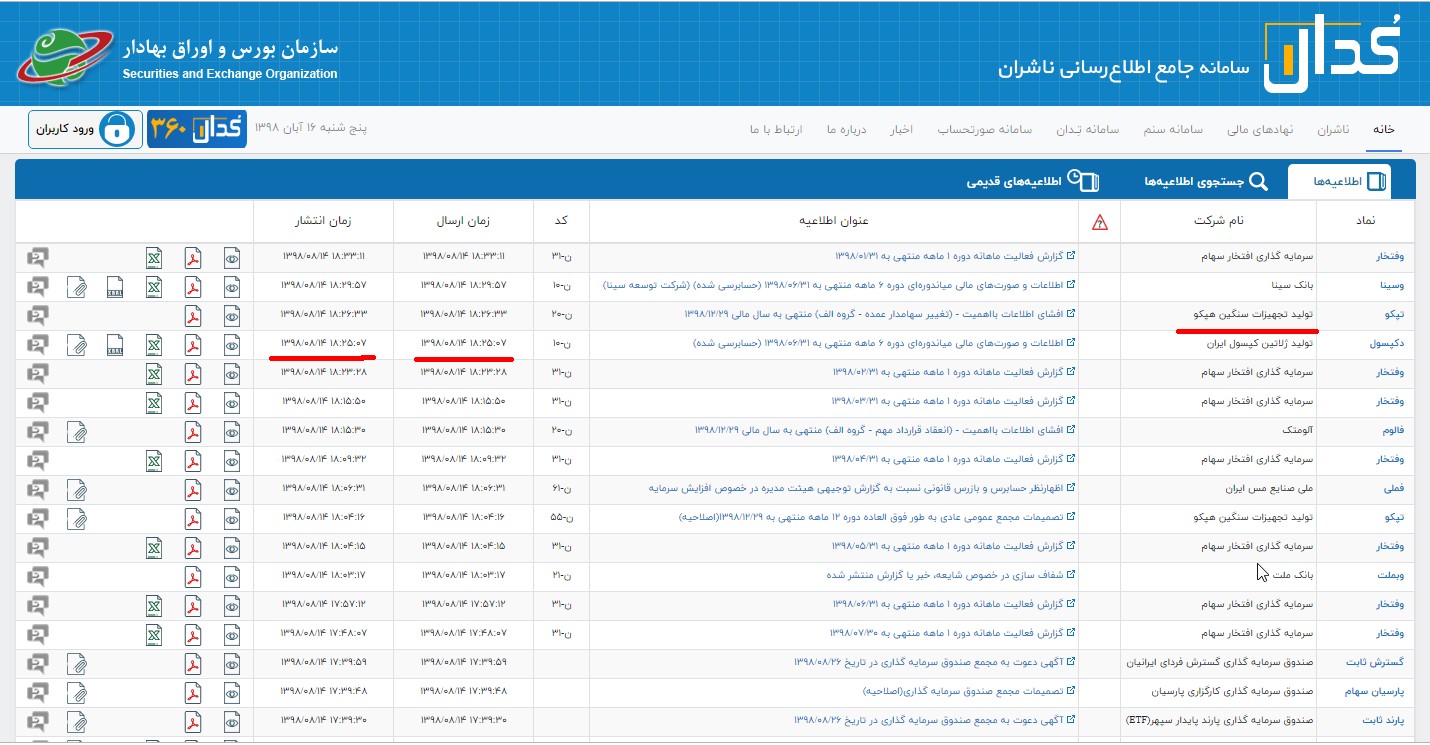1430x745 pixels.
Task: Open the Codal 360 button
Action: coord(197,130)
